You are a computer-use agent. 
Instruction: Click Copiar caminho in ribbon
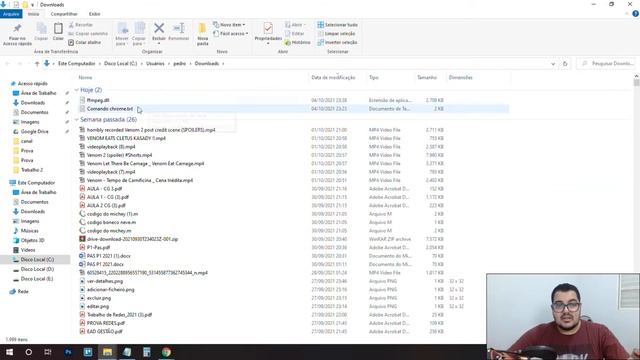pos(88,33)
